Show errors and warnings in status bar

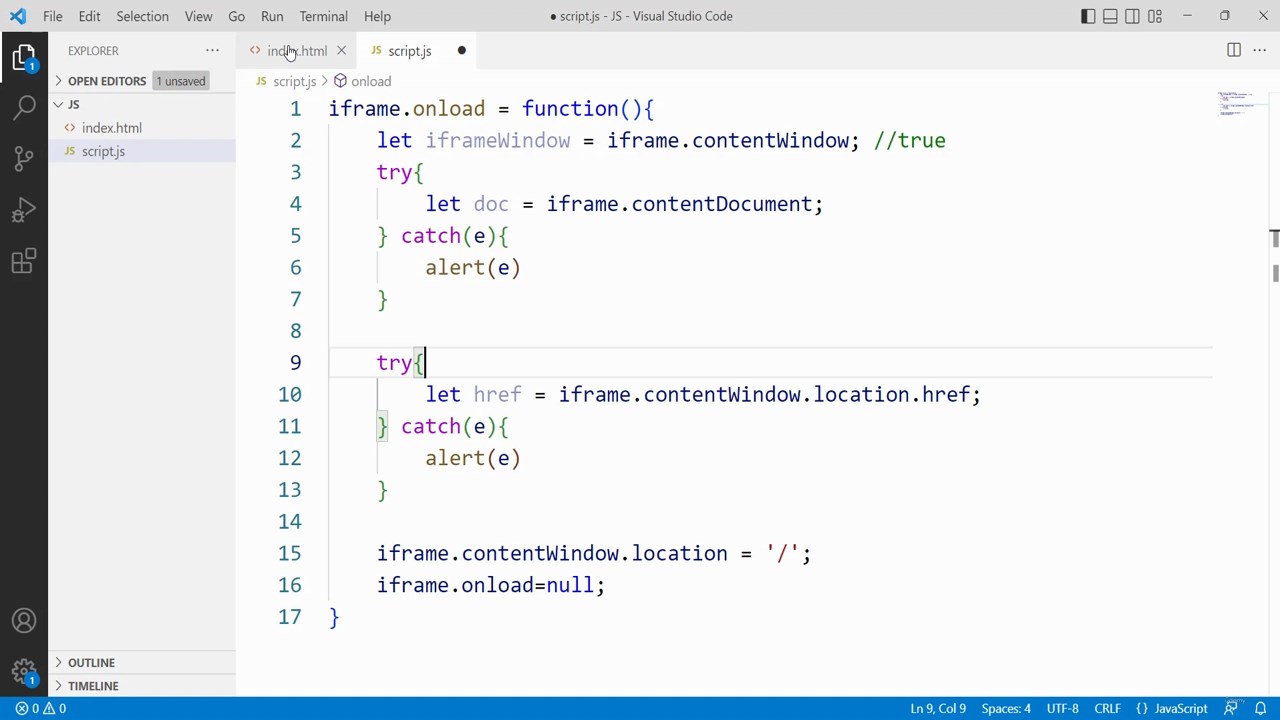coord(40,708)
